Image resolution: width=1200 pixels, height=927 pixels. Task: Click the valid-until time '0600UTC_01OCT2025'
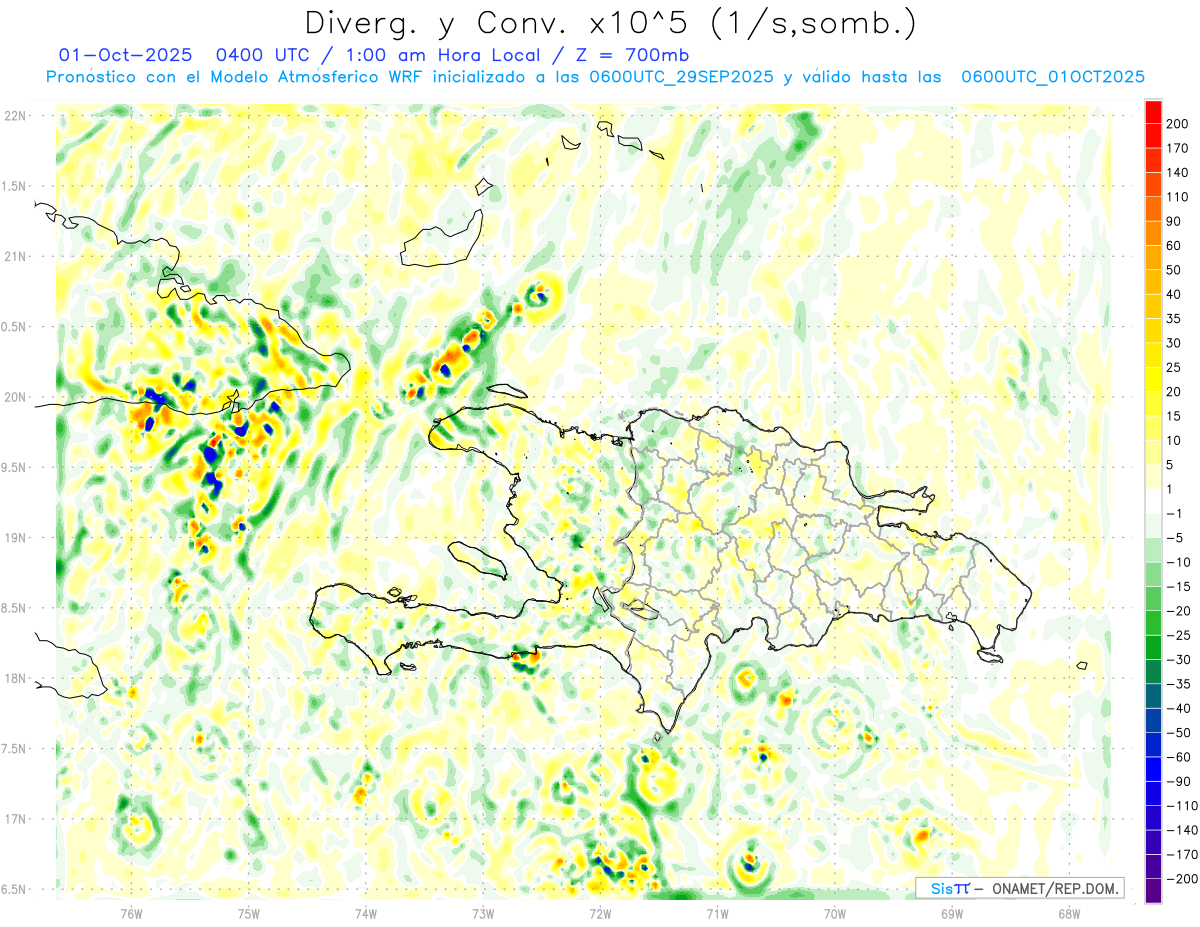pos(1053,77)
